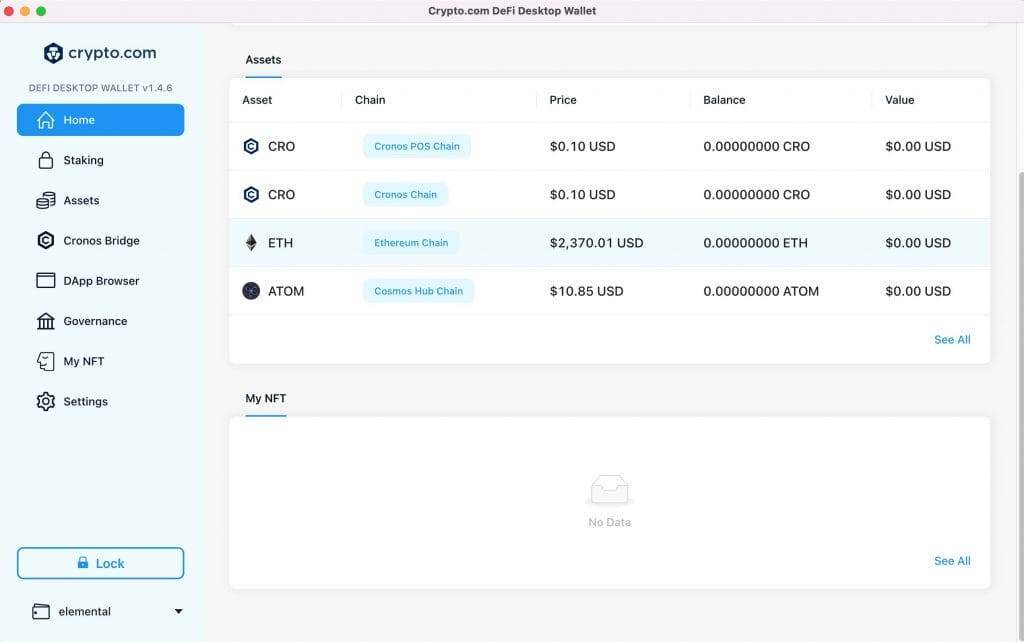Click the Settings gear icon
Viewport: 1024px width, 642px height.
coord(46,402)
